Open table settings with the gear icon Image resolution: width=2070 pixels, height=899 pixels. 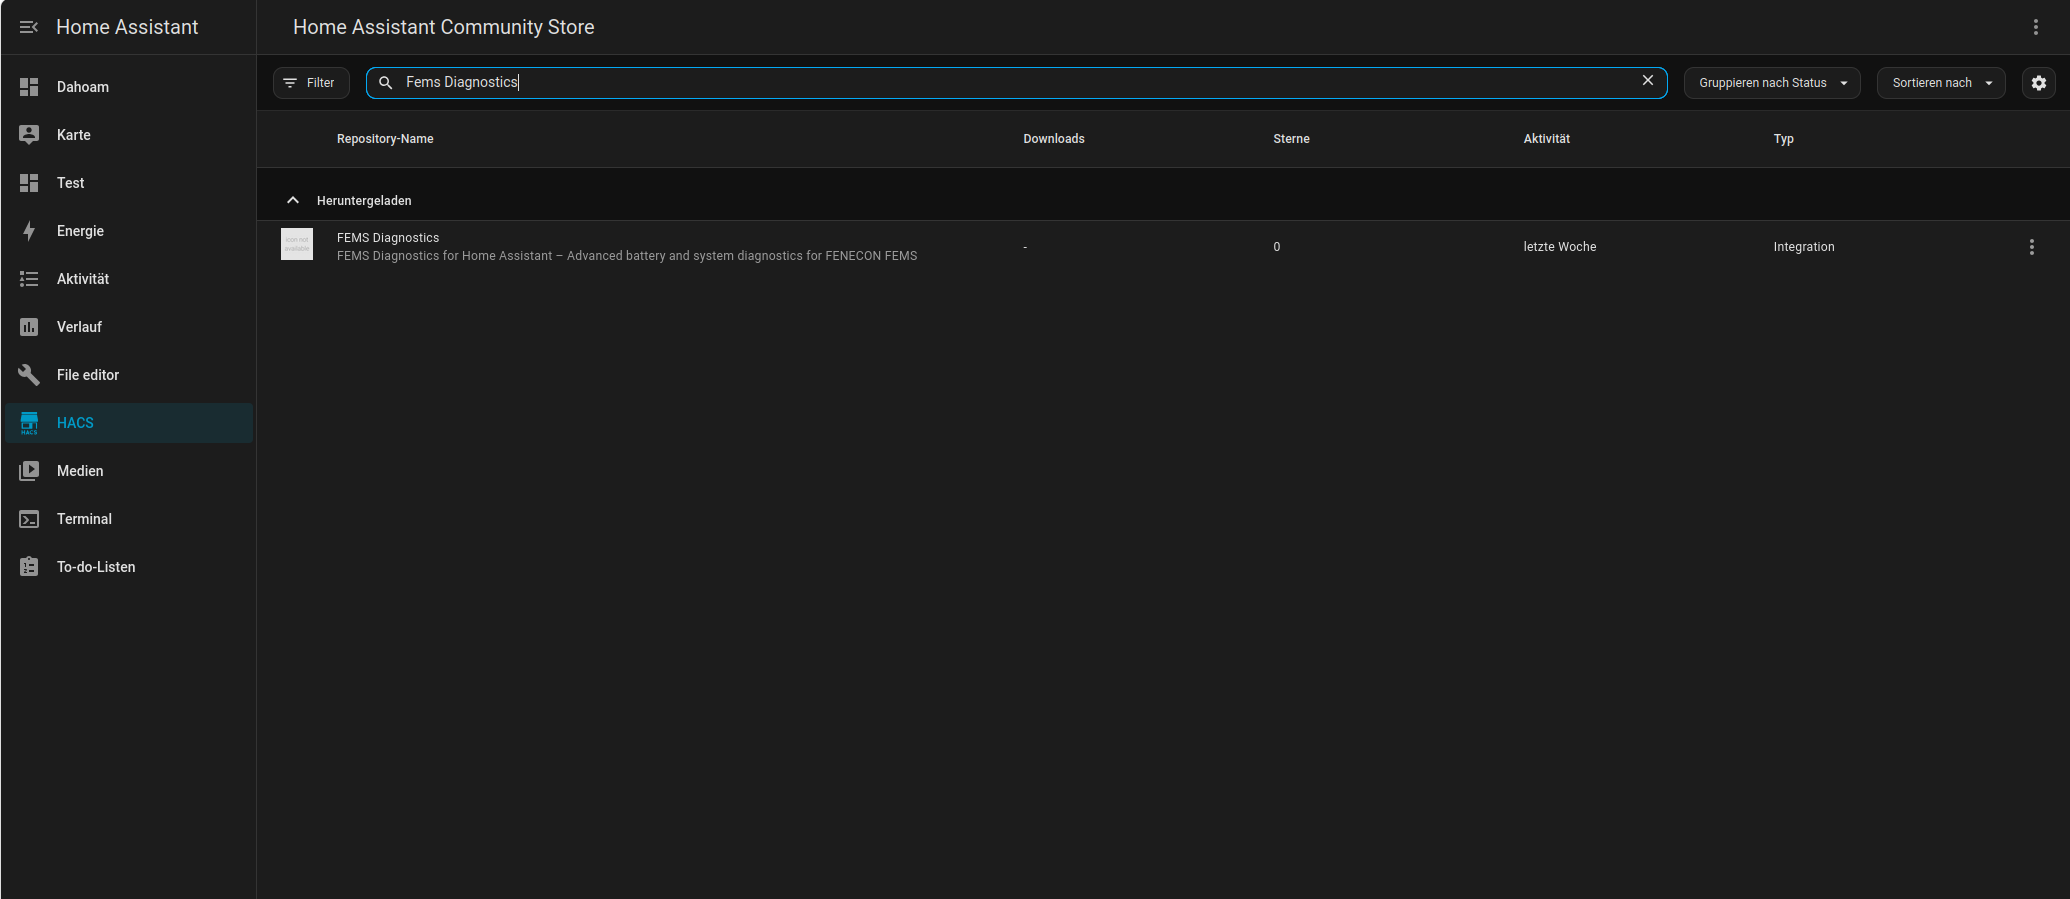click(2039, 83)
